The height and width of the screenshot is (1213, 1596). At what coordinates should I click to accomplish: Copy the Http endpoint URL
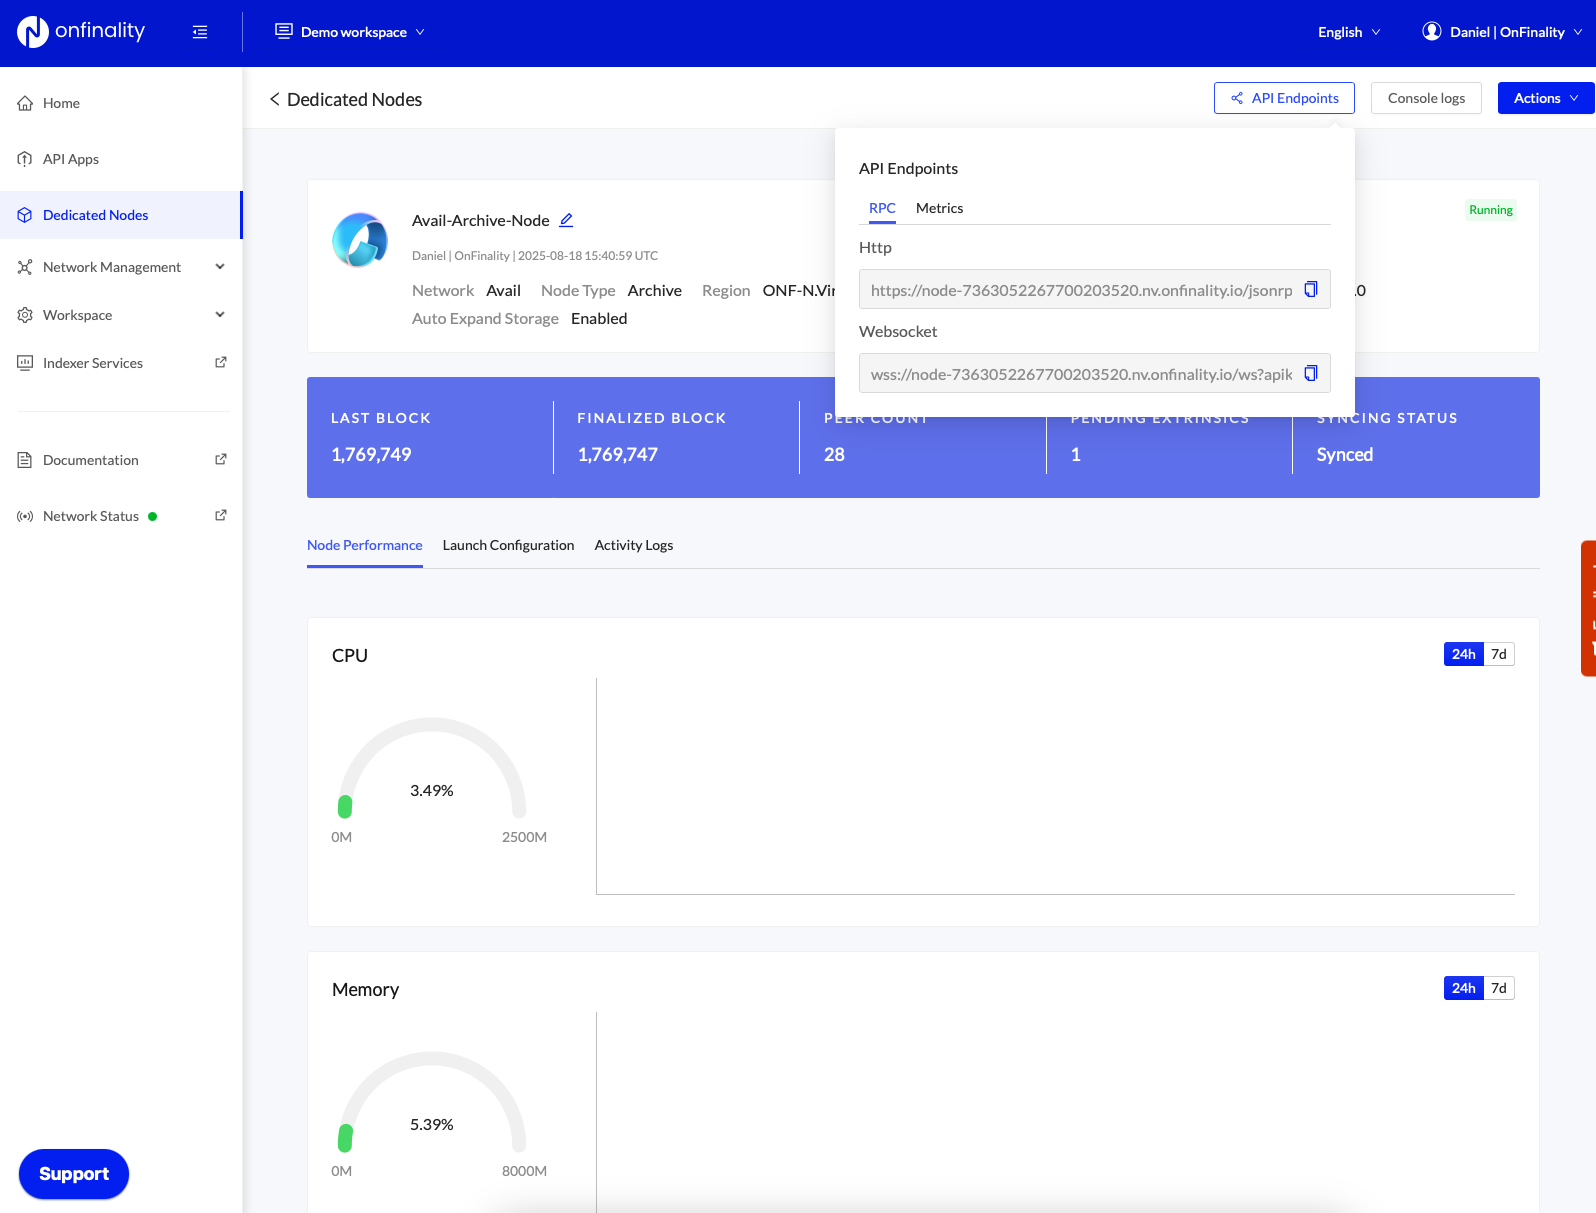pos(1310,289)
